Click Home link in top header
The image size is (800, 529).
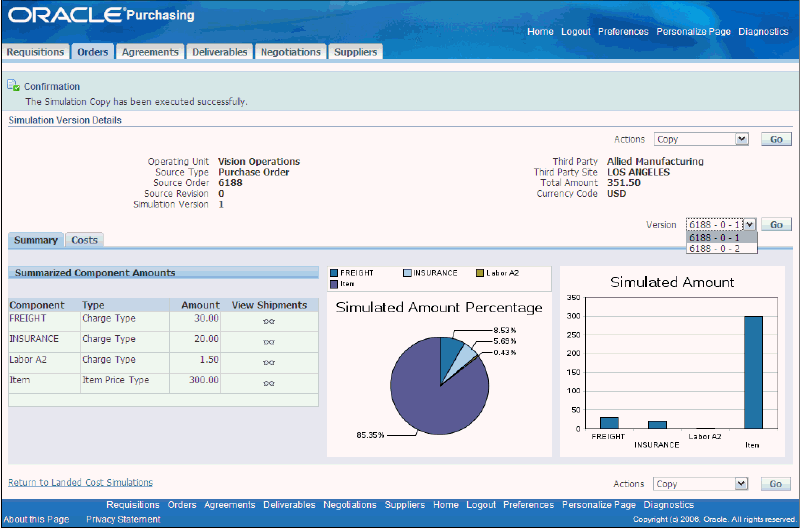[540, 32]
